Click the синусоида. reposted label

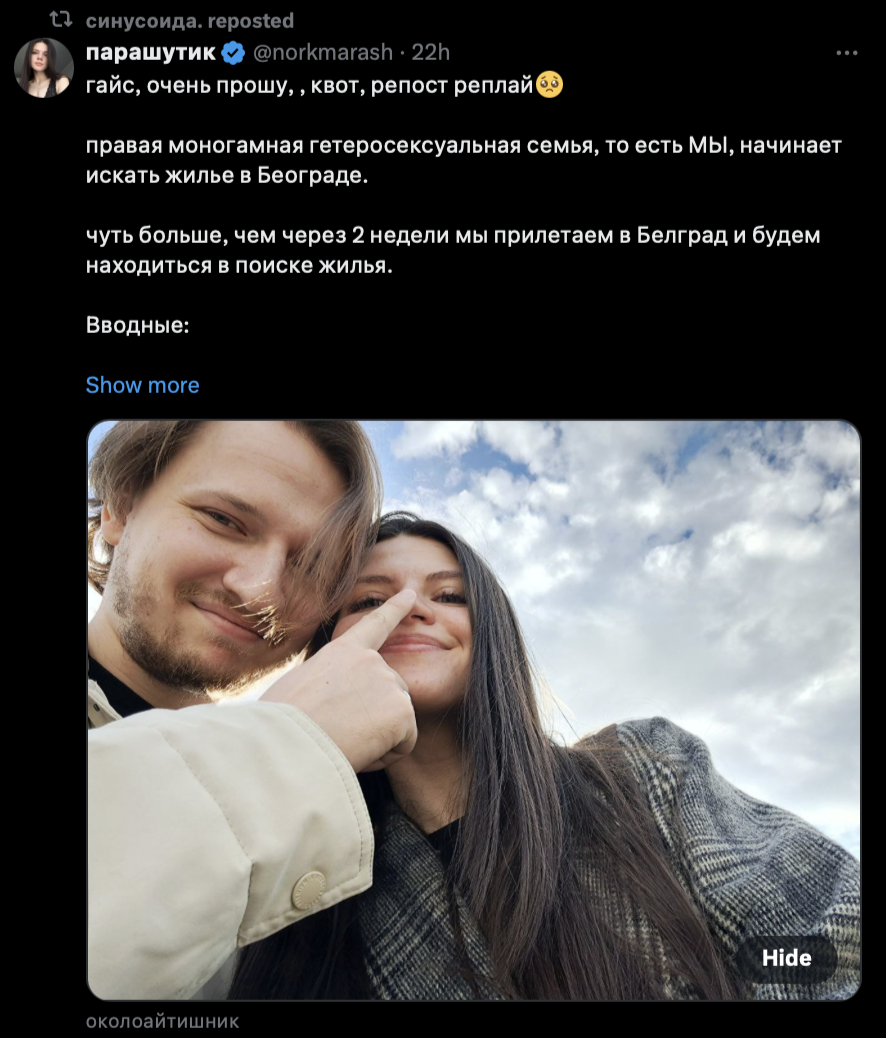[x=190, y=21]
